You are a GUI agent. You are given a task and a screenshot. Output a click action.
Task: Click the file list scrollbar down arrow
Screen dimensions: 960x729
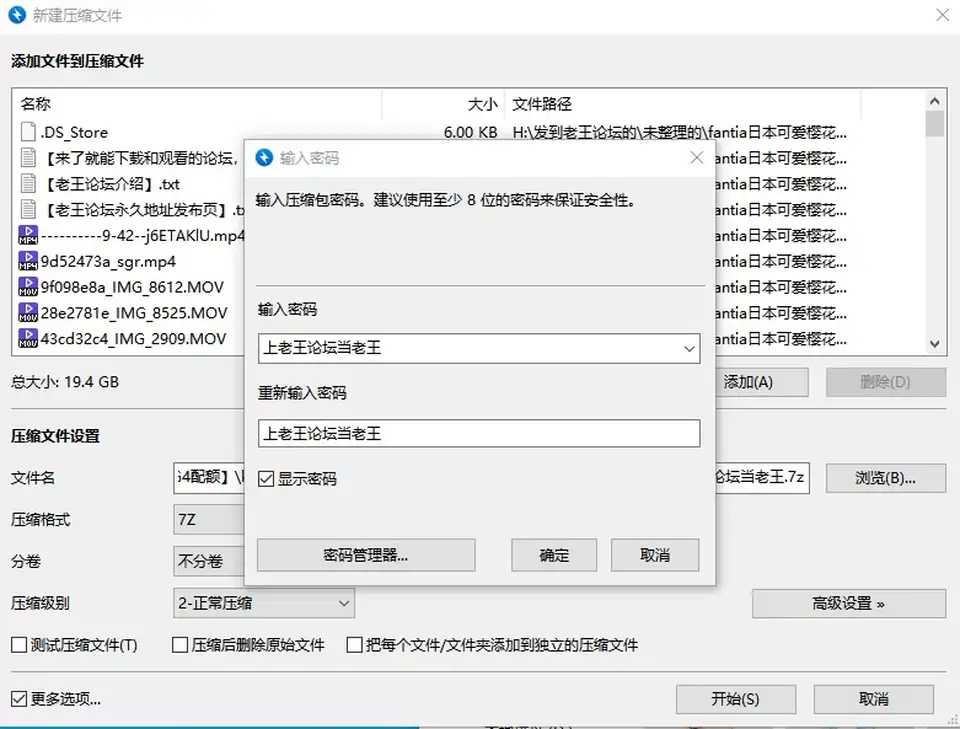click(934, 344)
